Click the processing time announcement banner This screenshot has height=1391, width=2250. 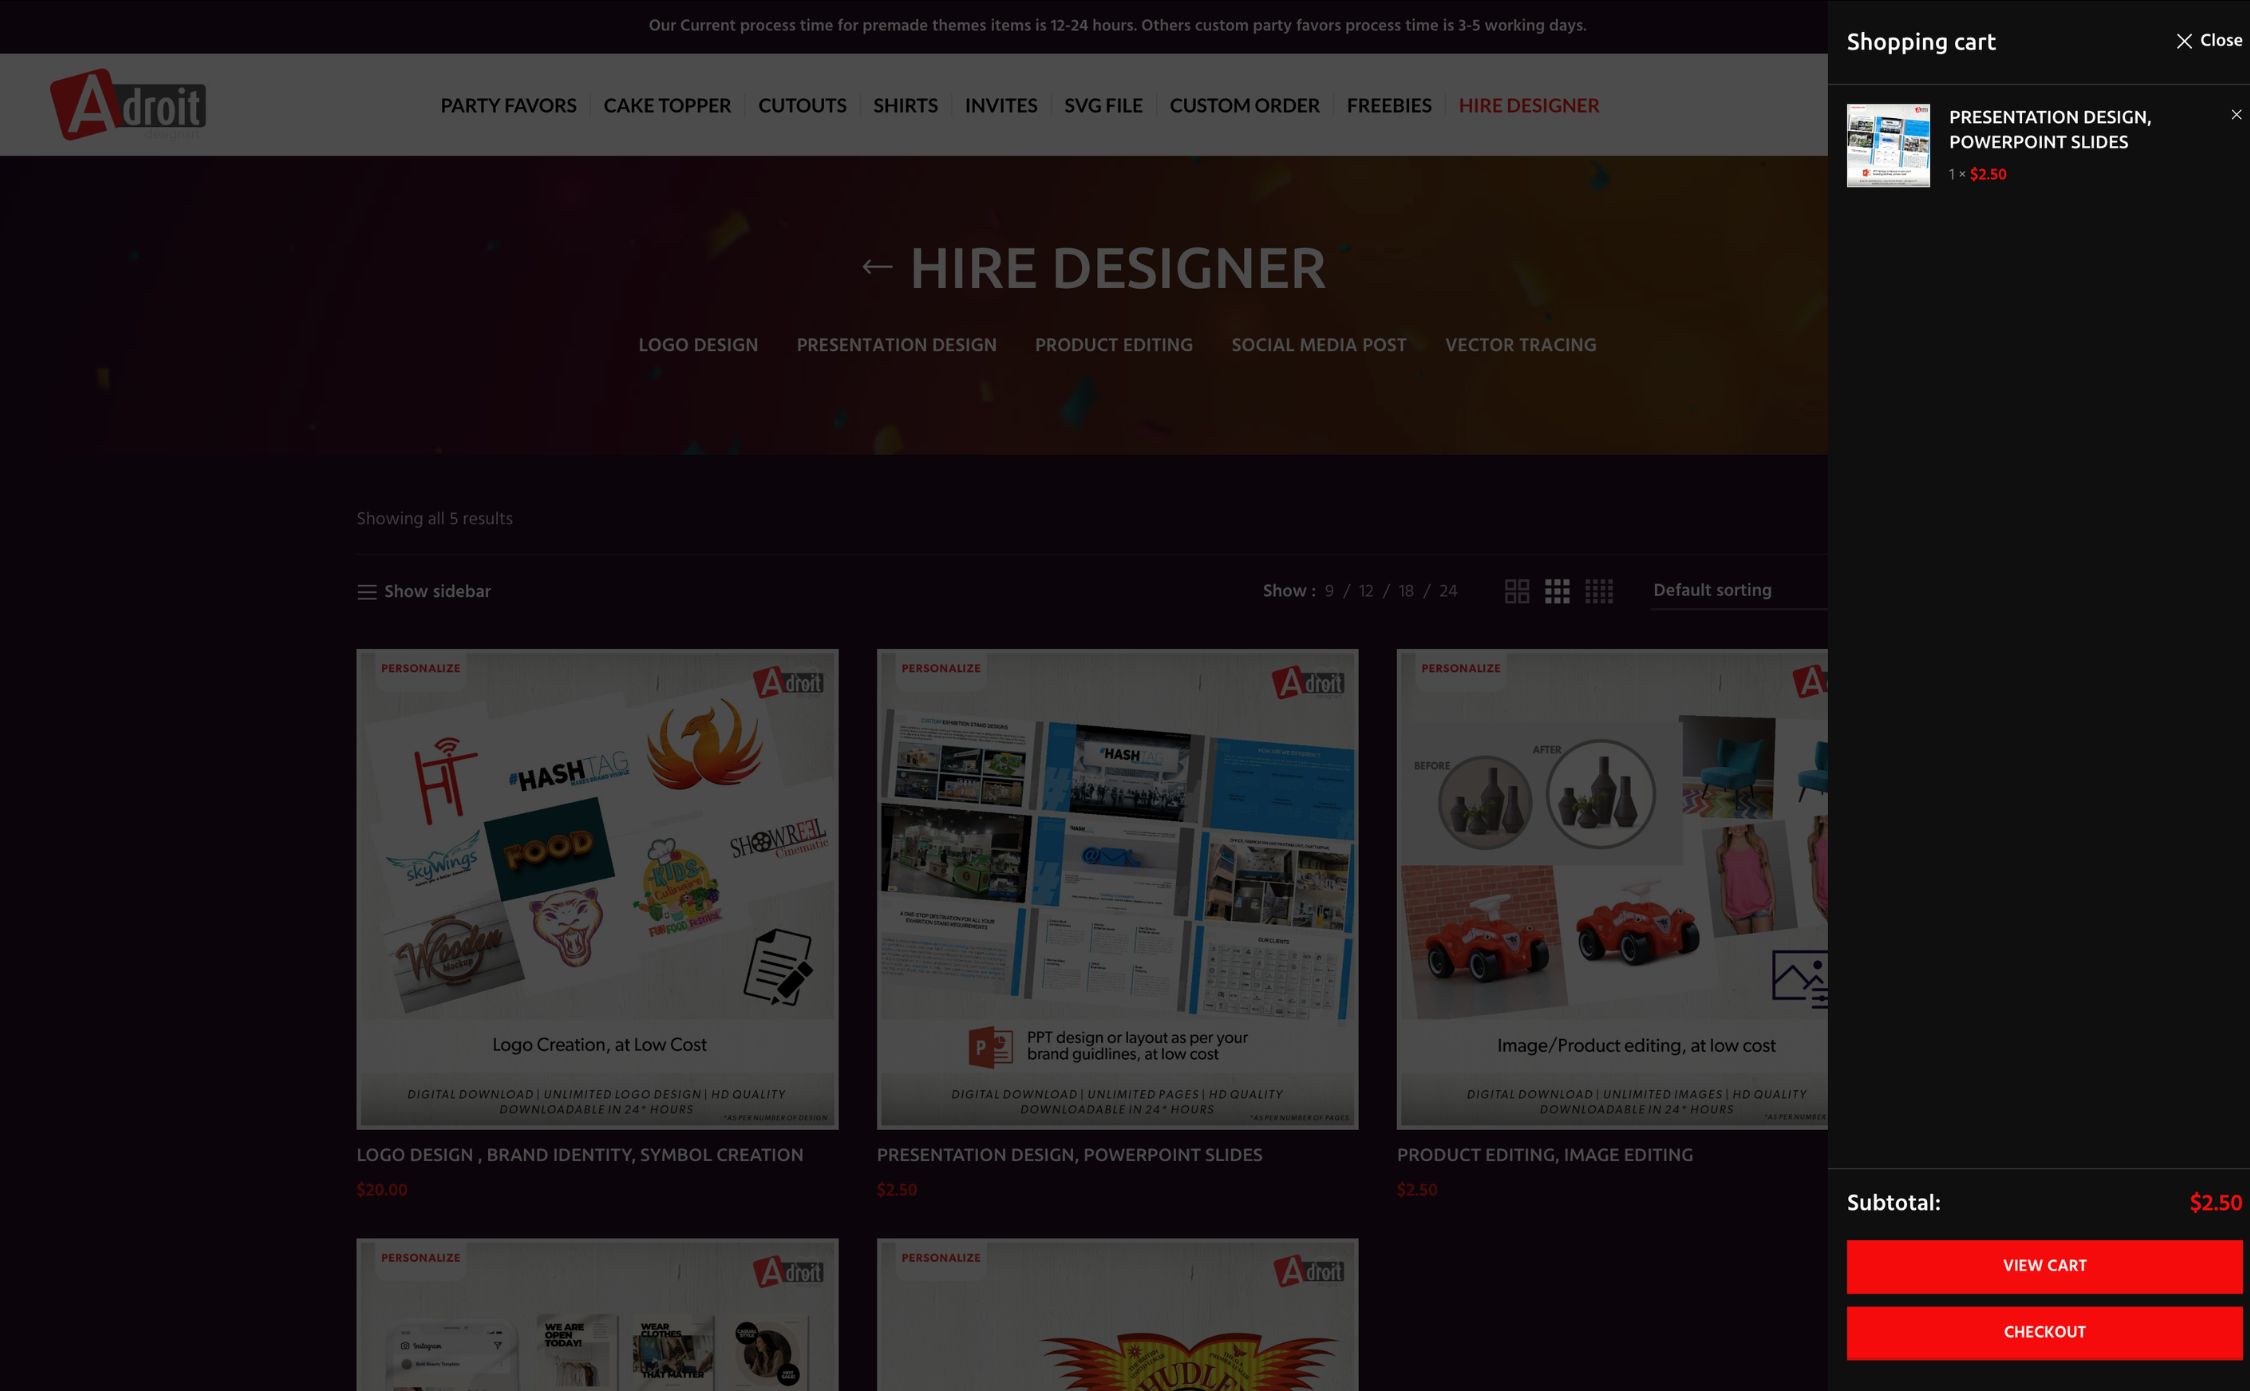pos(1117,26)
